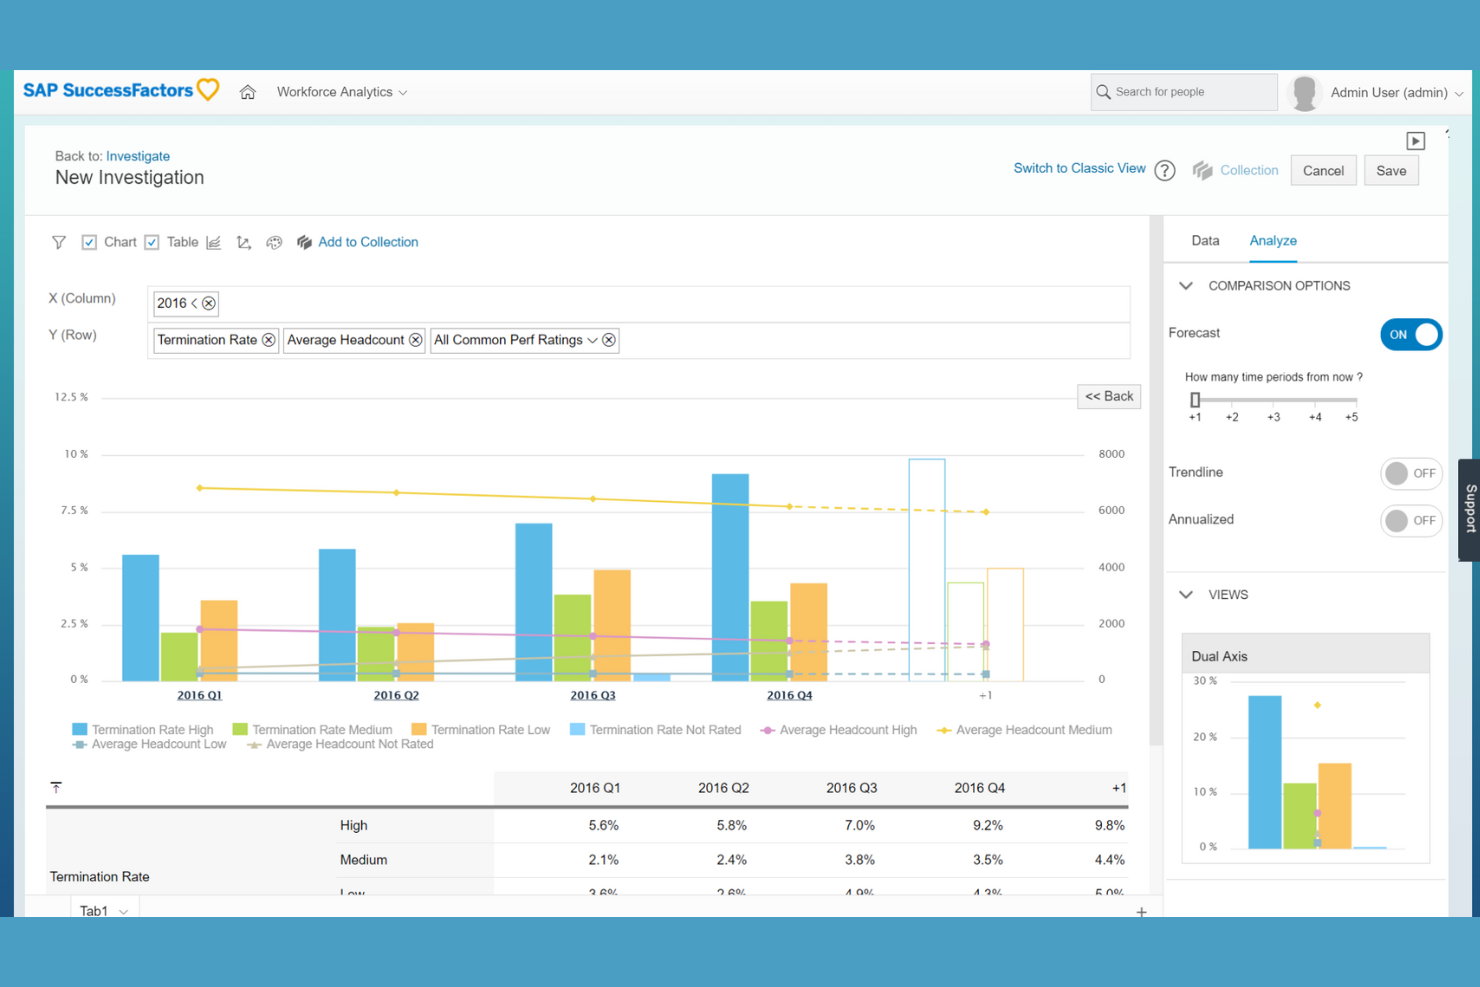Enable the Trendline toggle
This screenshot has height=987, width=1480.
[1411, 473]
